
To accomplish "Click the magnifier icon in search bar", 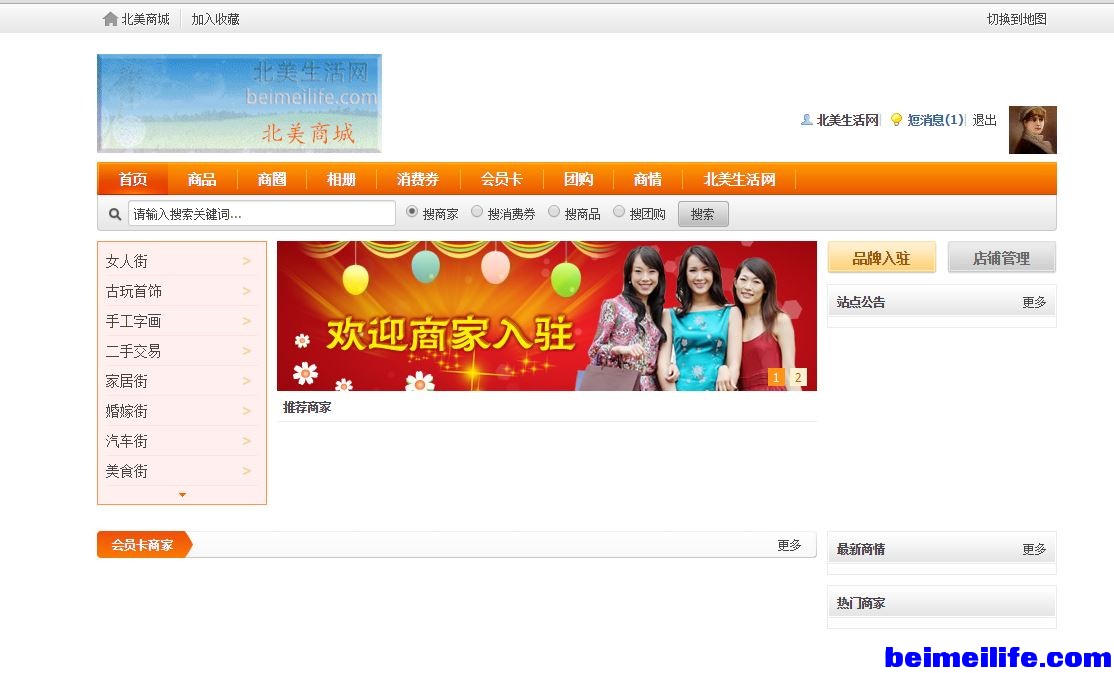I will (x=115, y=214).
